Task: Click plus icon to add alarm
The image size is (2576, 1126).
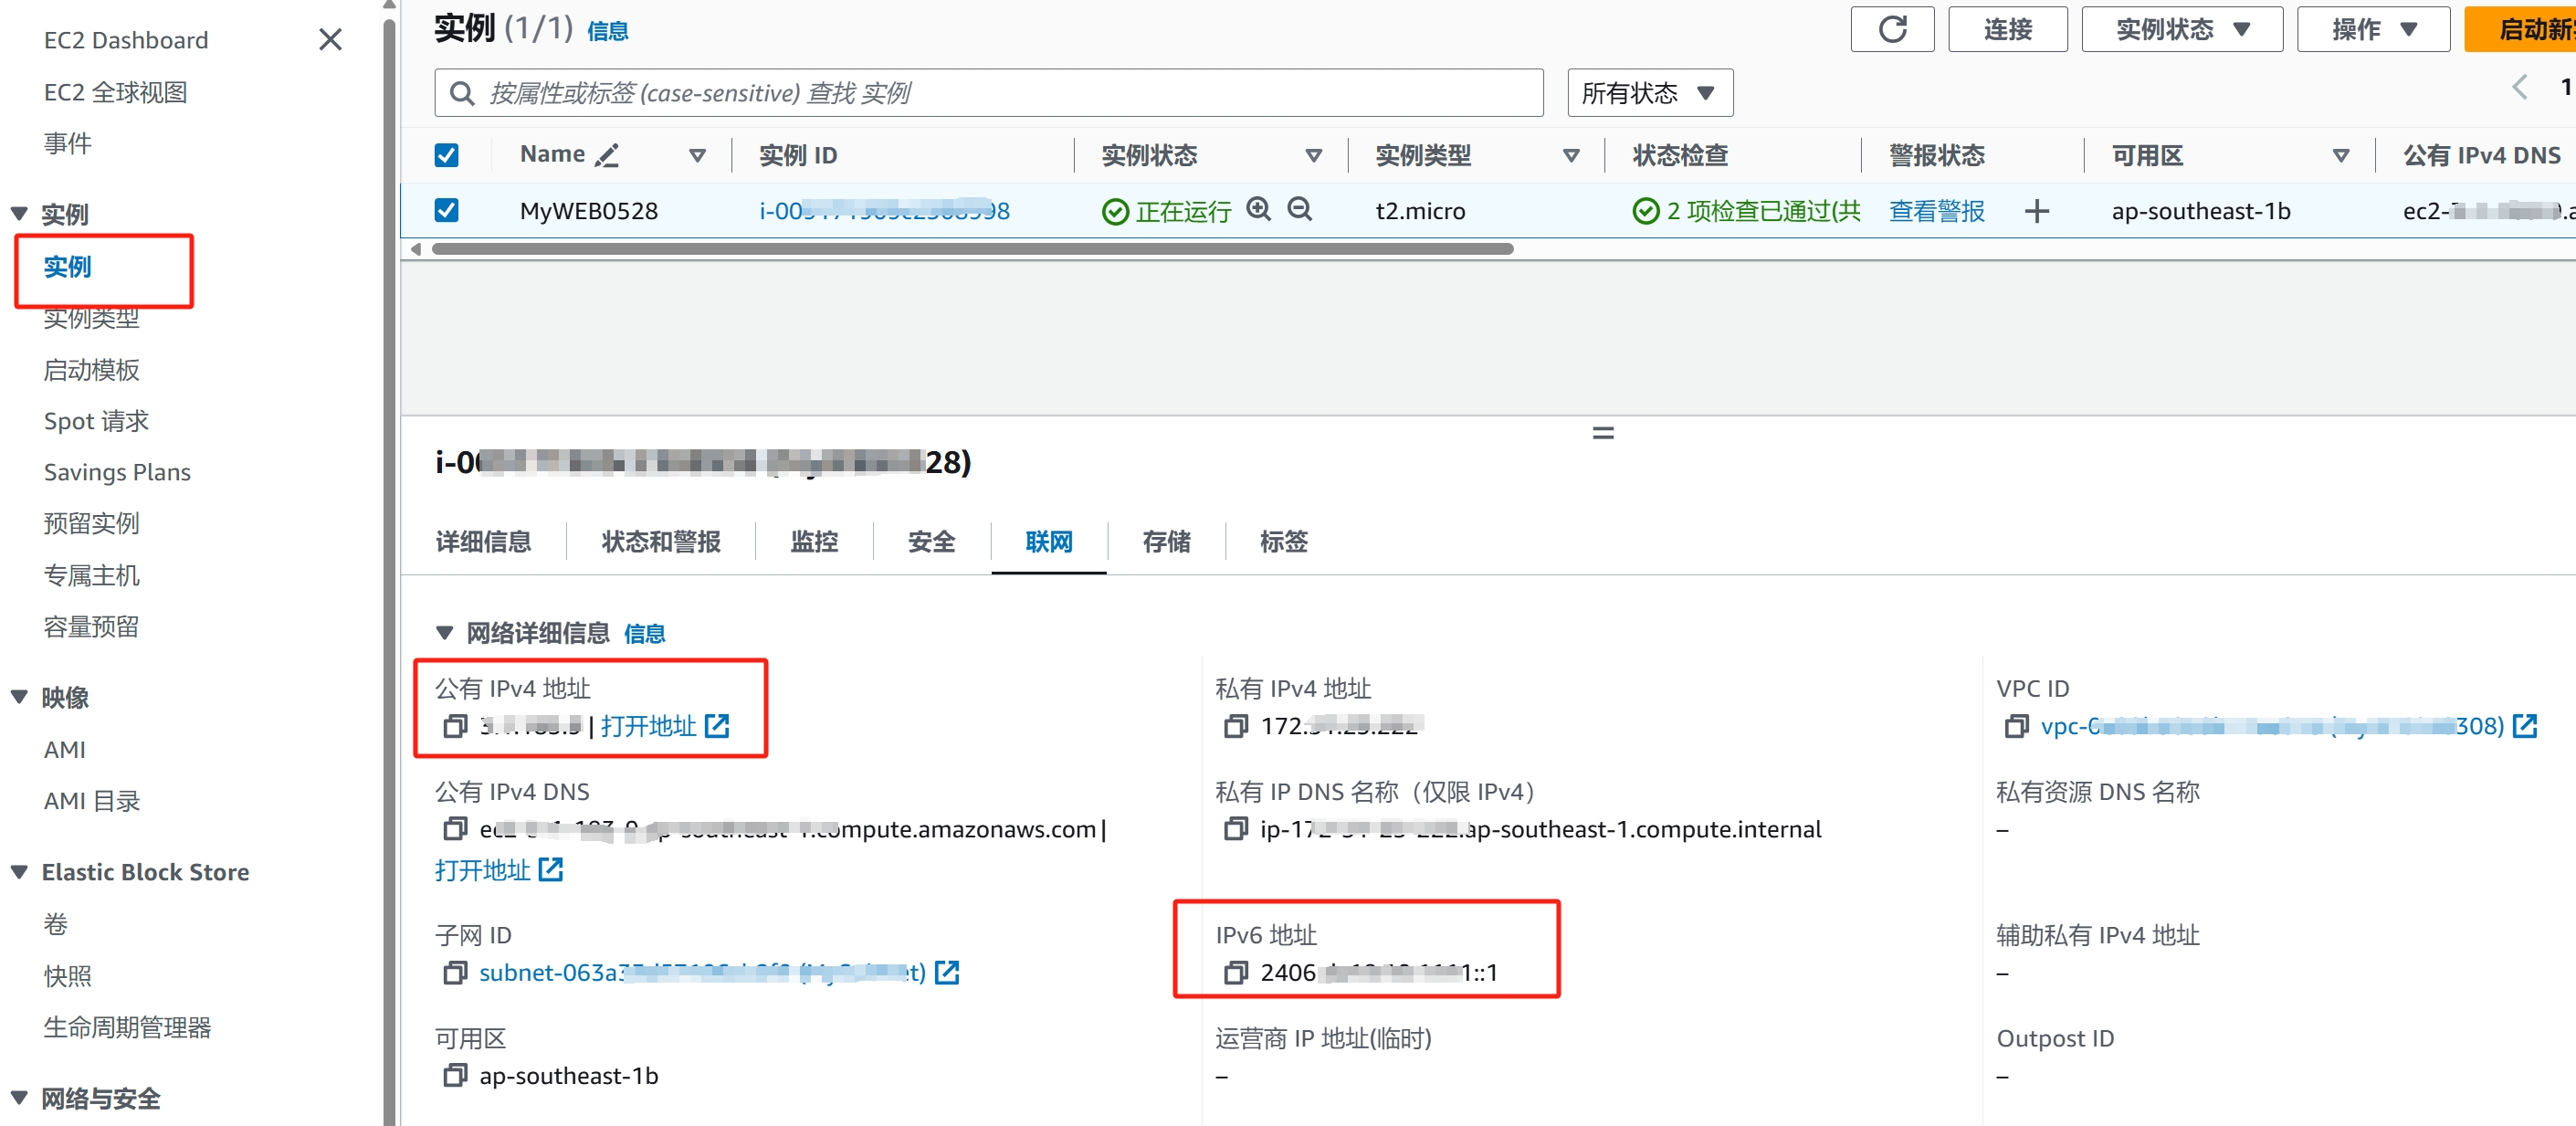Action: (x=2036, y=211)
